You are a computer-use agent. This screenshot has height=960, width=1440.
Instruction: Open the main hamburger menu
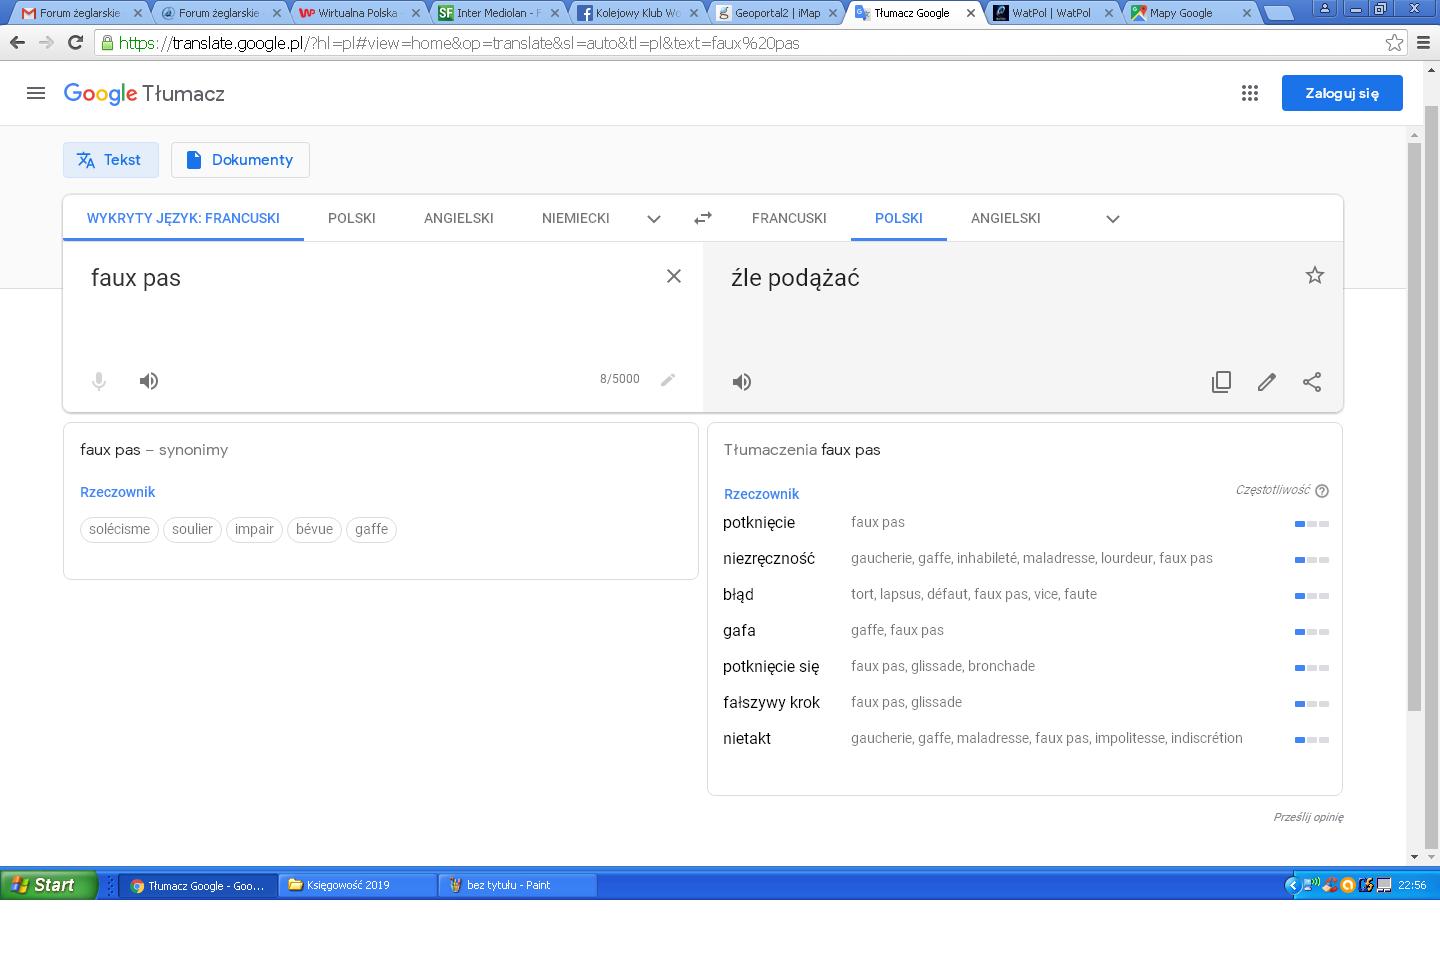click(36, 93)
